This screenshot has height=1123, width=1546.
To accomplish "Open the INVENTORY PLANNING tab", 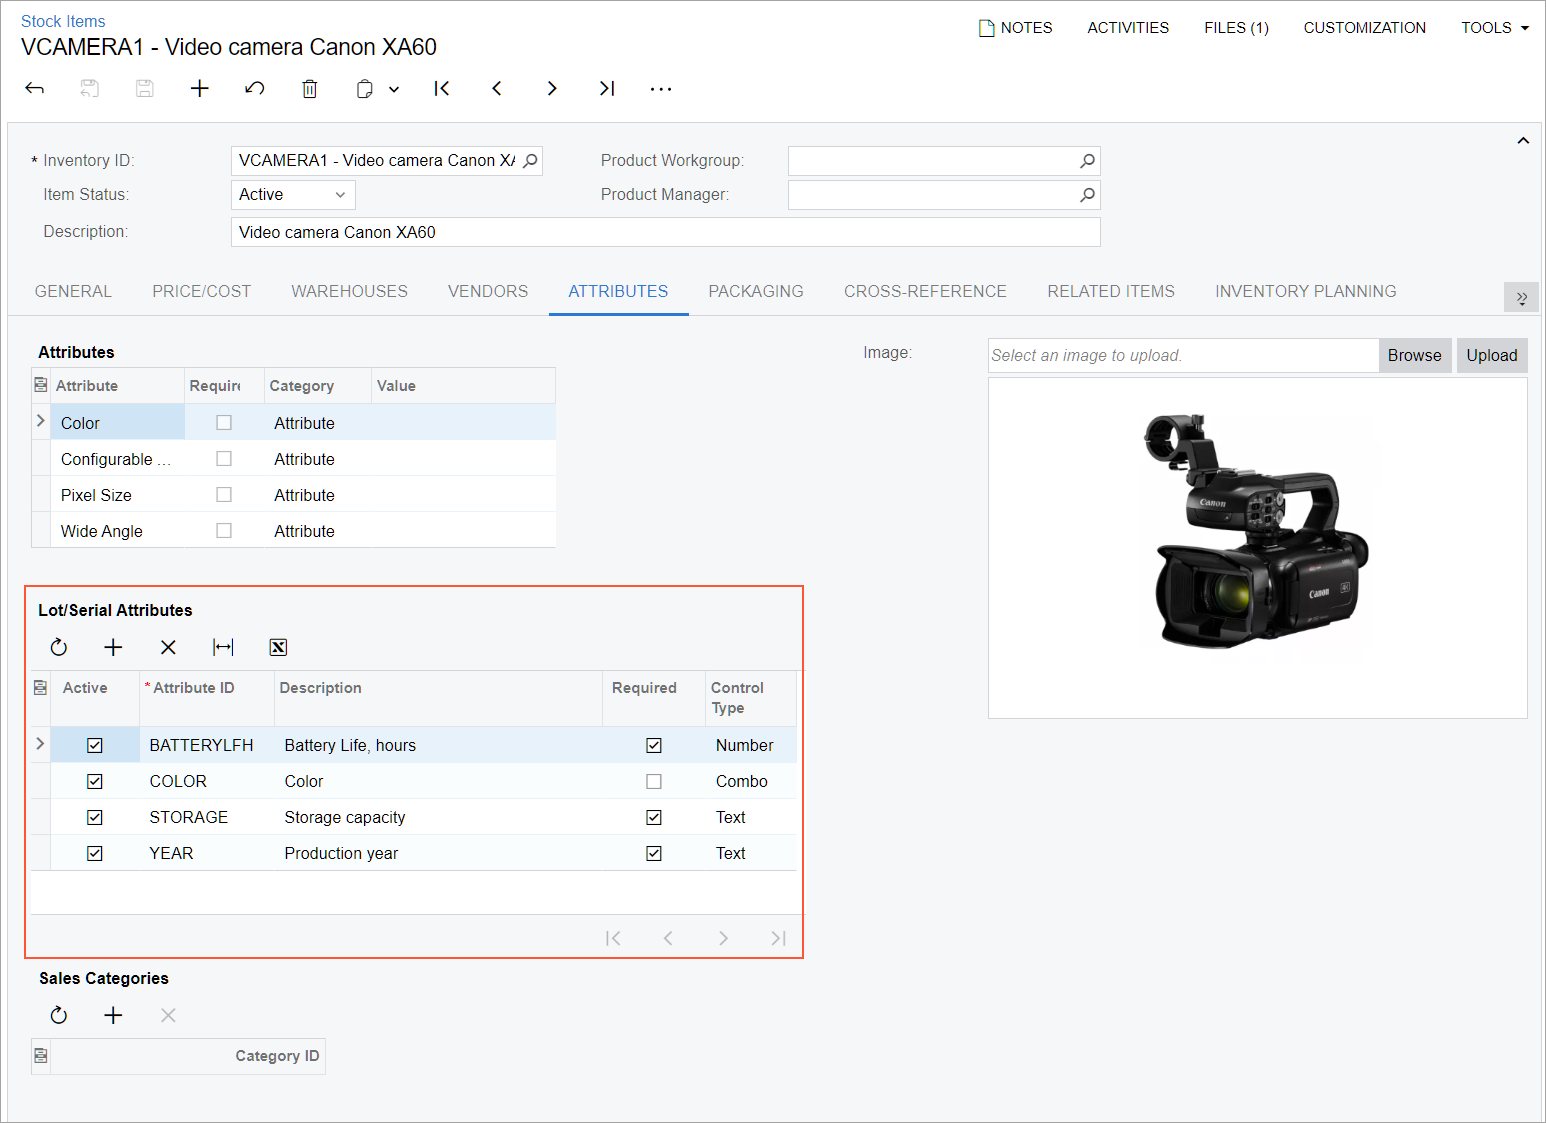I will [1306, 291].
